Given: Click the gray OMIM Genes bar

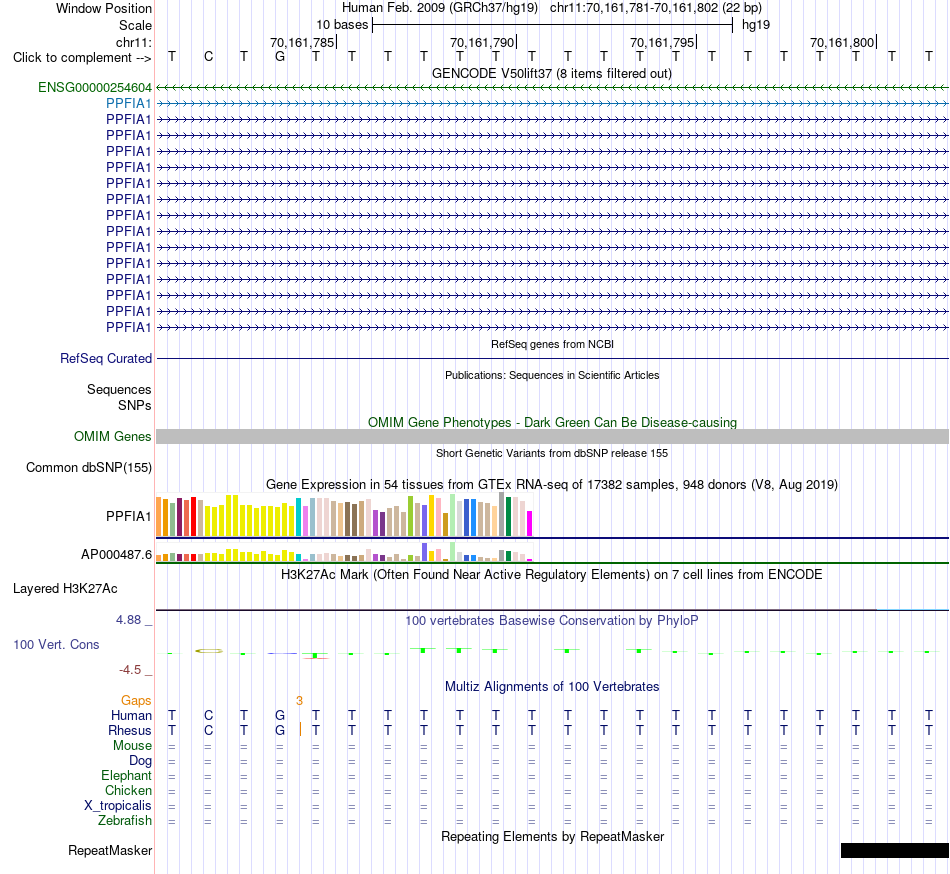Looking at the screenshot, I should tap(552, 437).
